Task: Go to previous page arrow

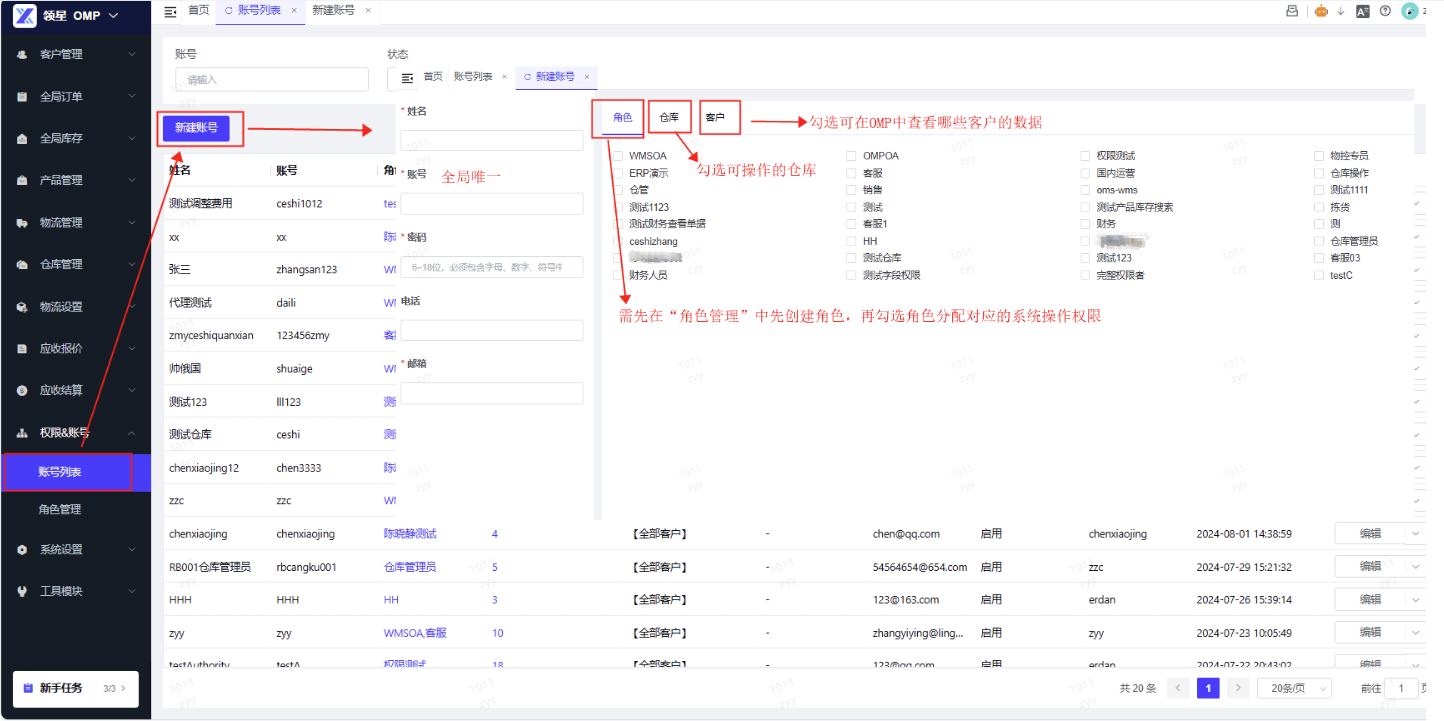Action: 1179,688
